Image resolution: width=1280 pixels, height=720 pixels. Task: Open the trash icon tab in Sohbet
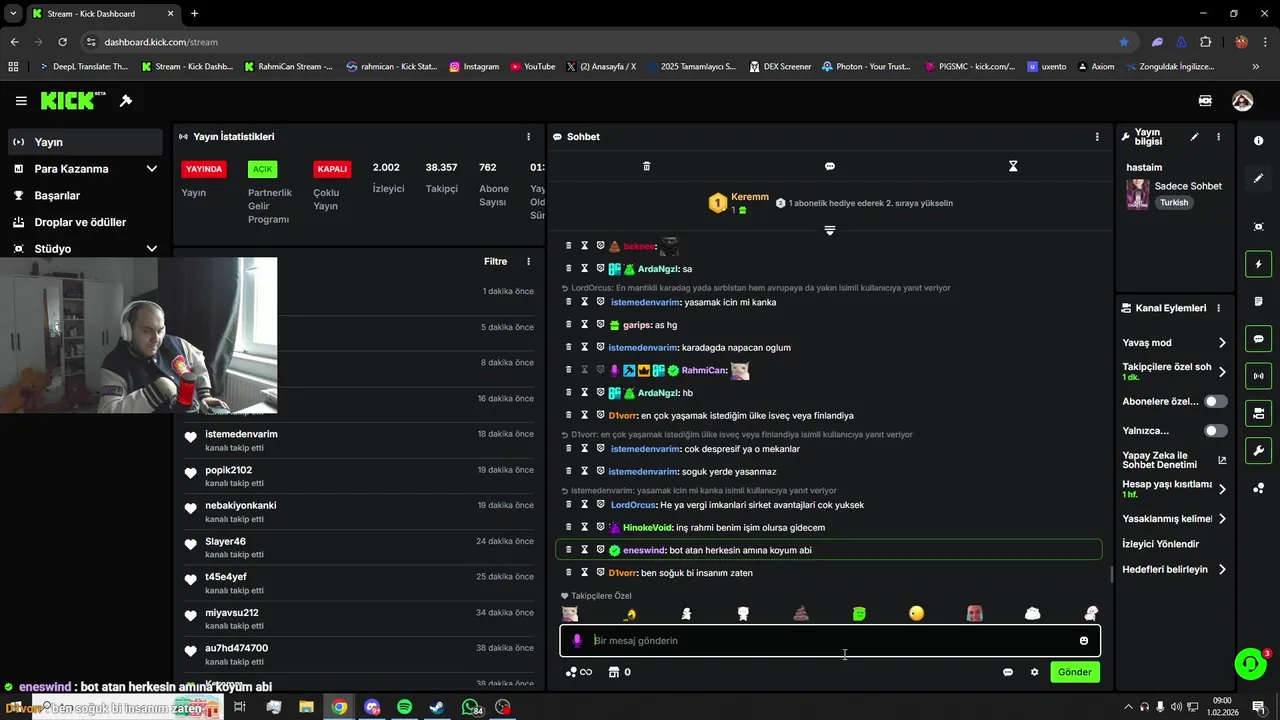coord(646,166)
